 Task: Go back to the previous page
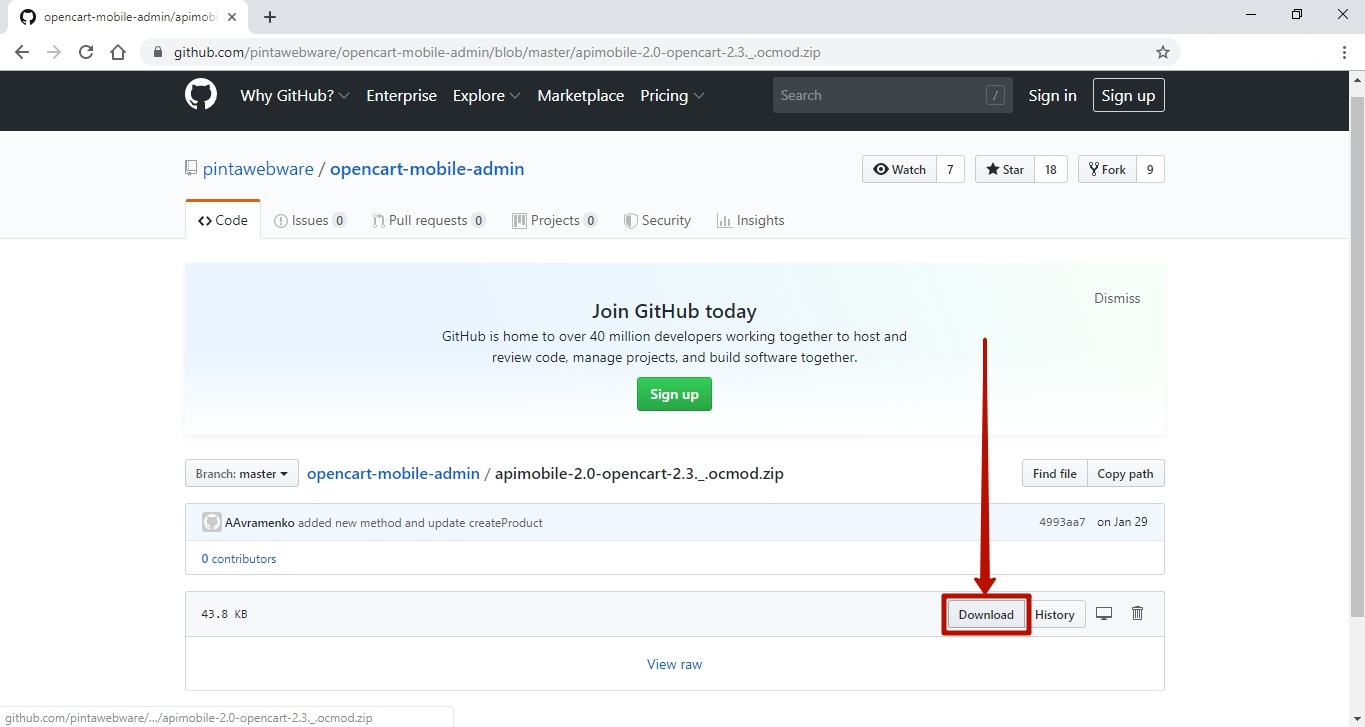tap(22, 52)
